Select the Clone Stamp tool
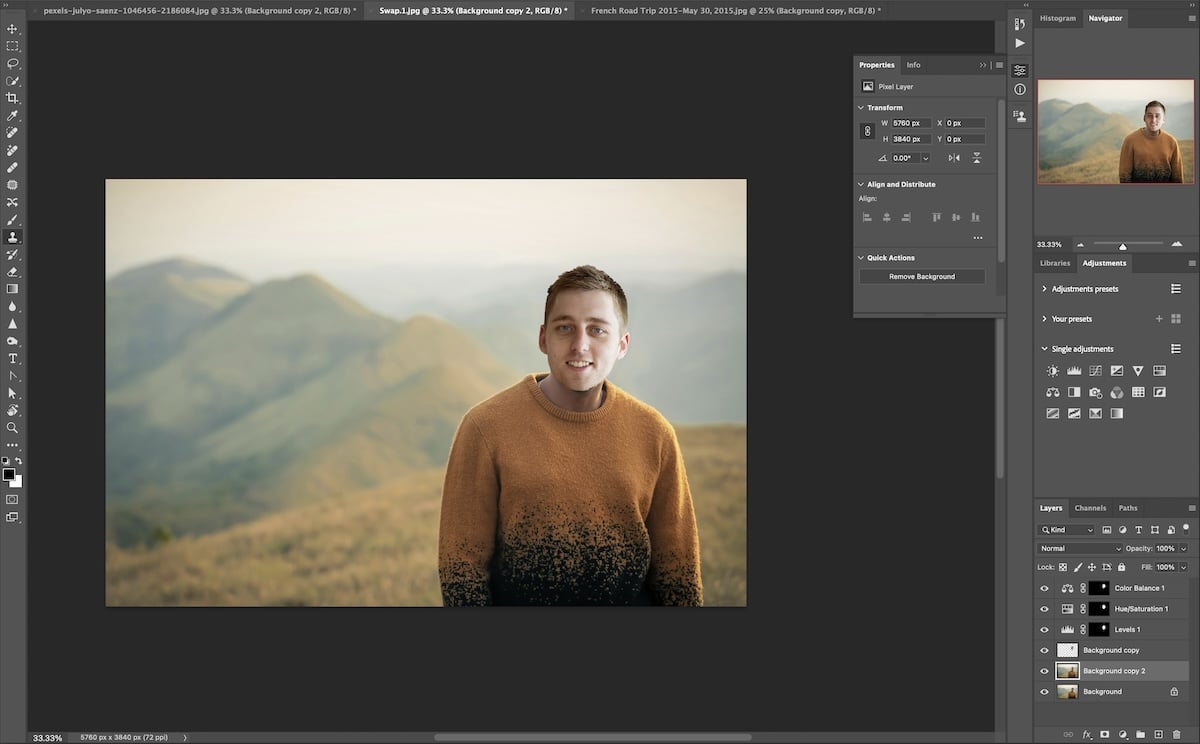The width and height of the screenshot is (1200, 744). coord(13,237)
